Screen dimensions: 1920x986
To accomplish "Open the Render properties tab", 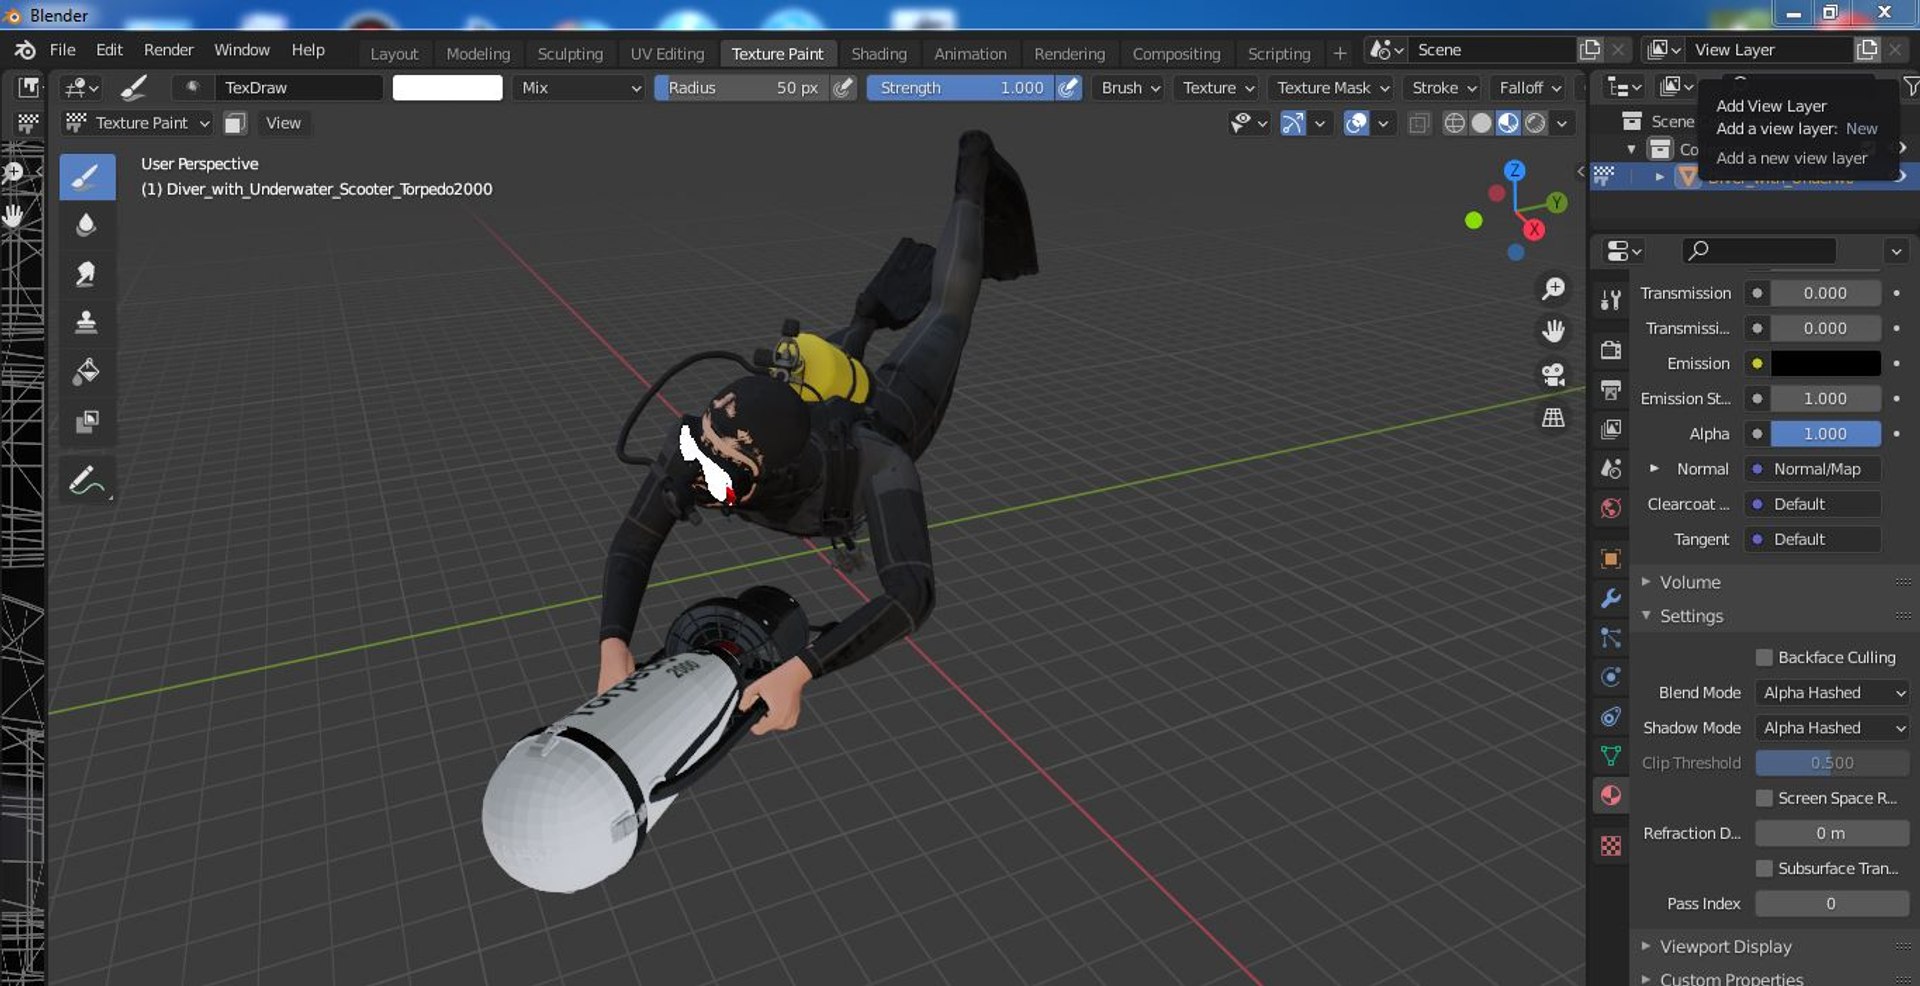I will click(x=1610, y=350).
